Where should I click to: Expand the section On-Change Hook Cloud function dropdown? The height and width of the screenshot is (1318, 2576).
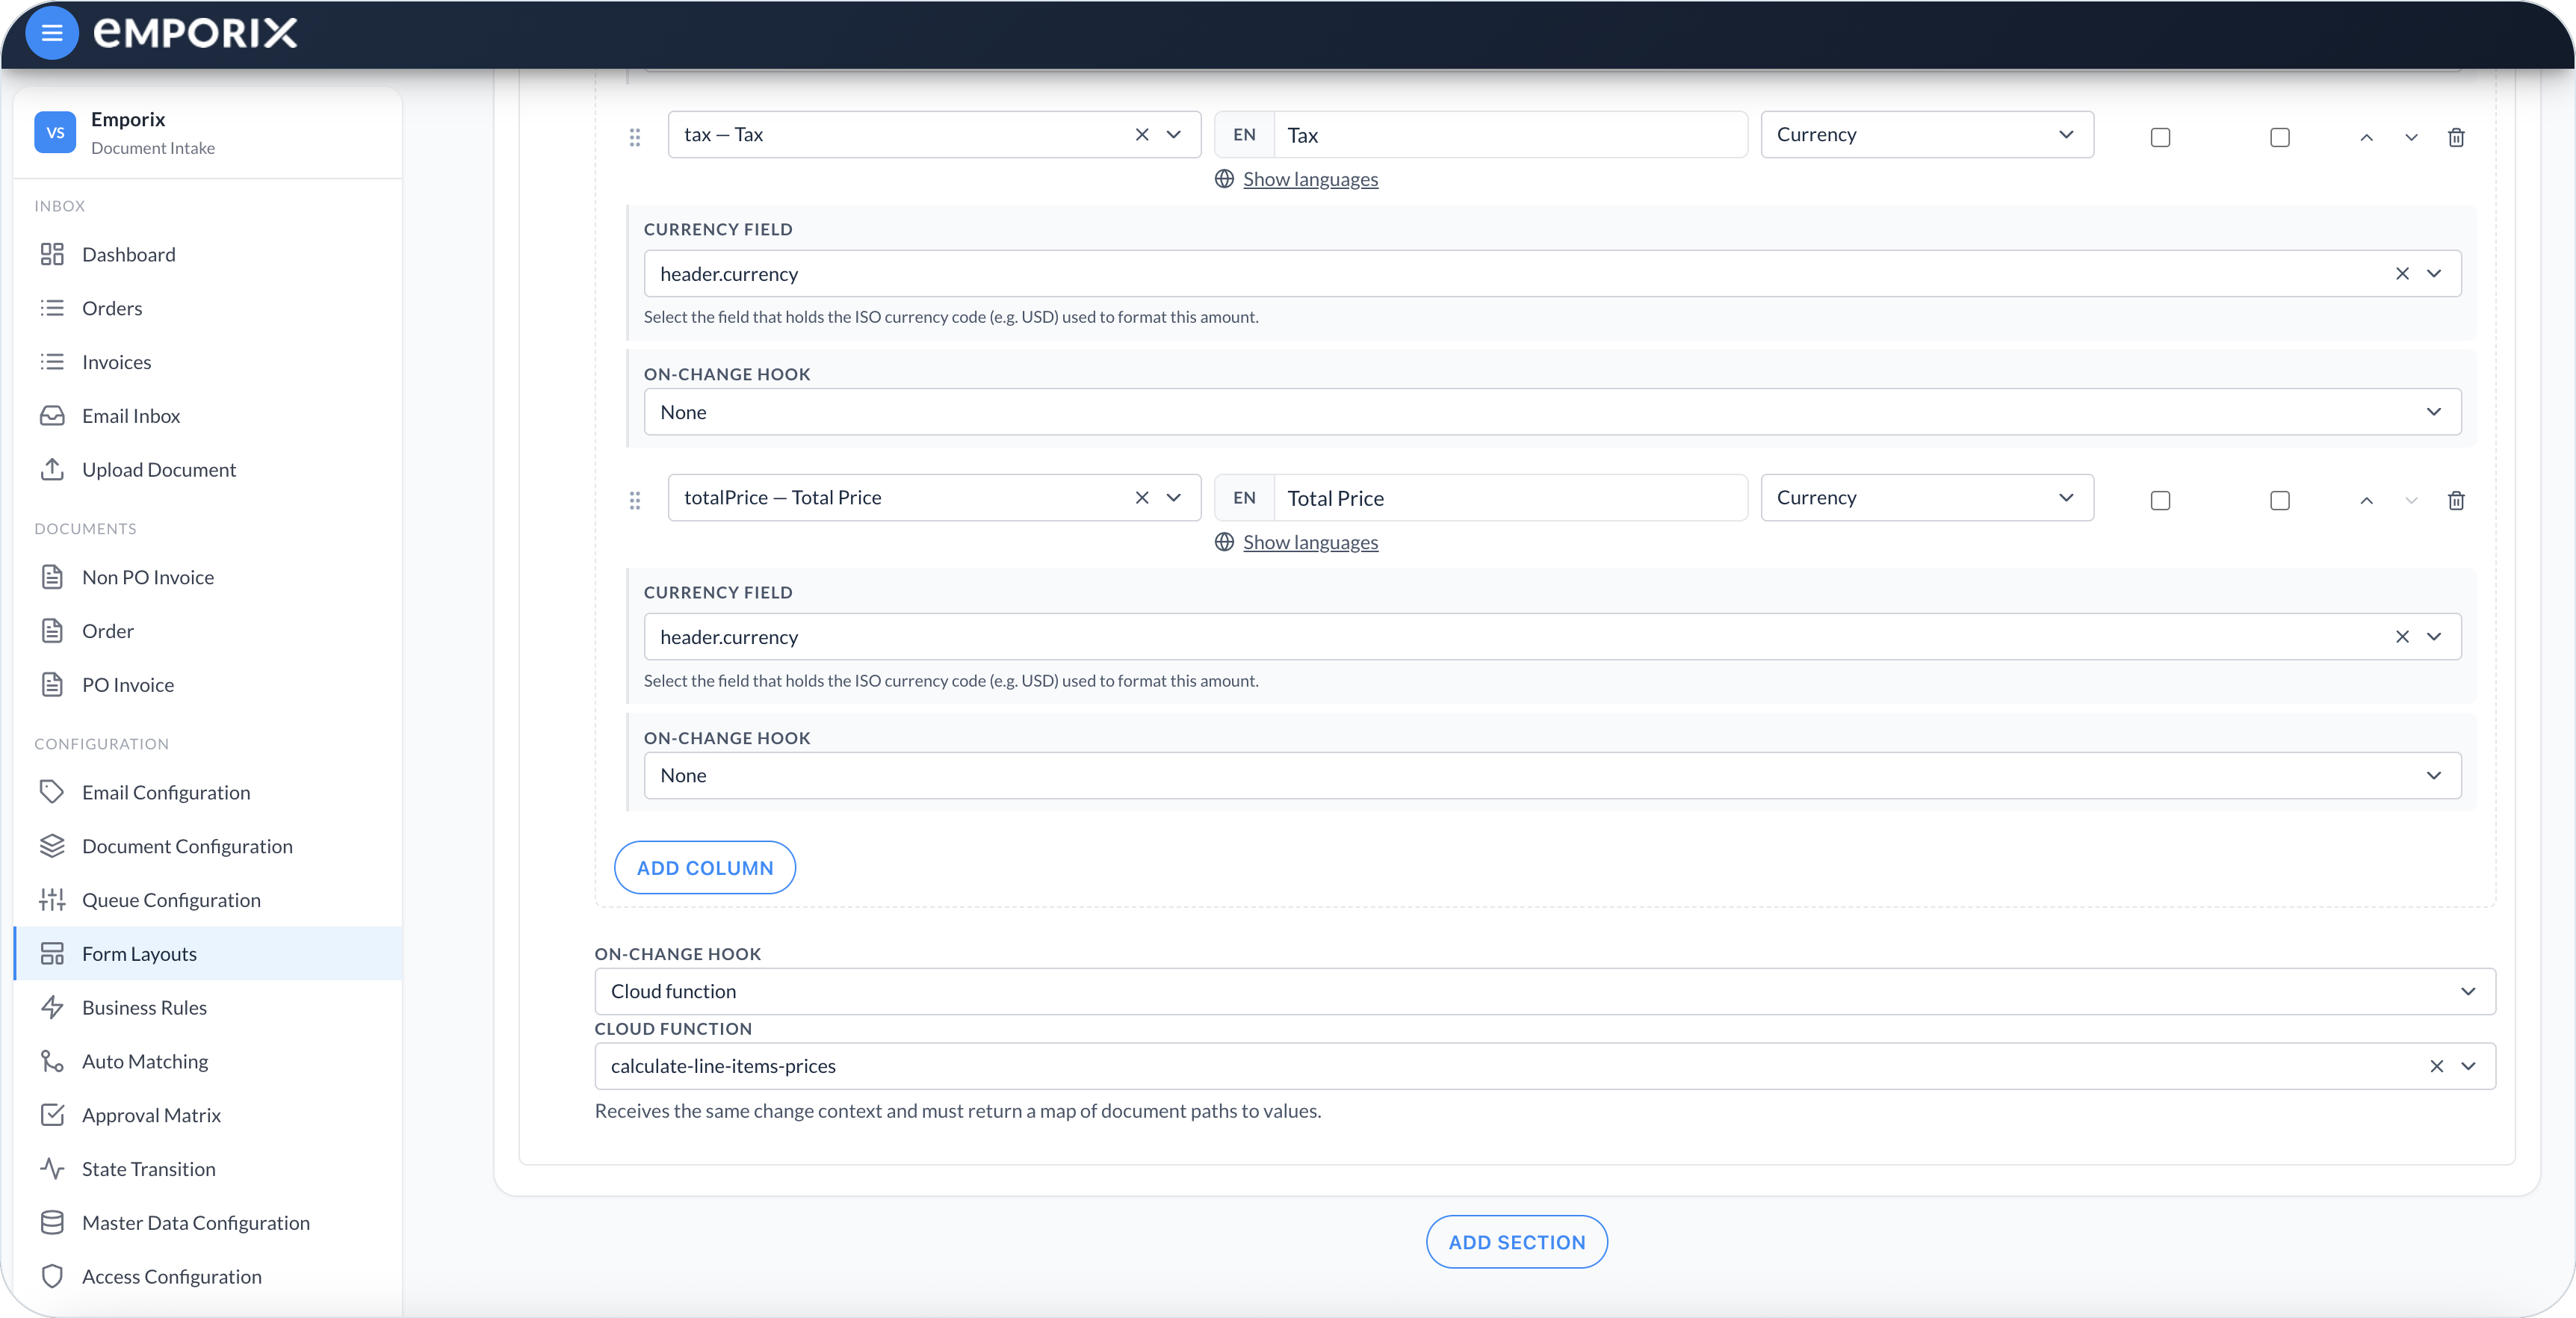(1545, 991)
